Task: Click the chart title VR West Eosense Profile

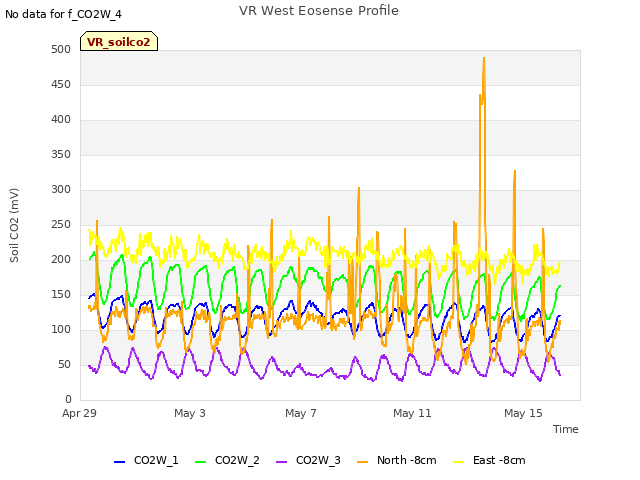Action: point(319,10)
